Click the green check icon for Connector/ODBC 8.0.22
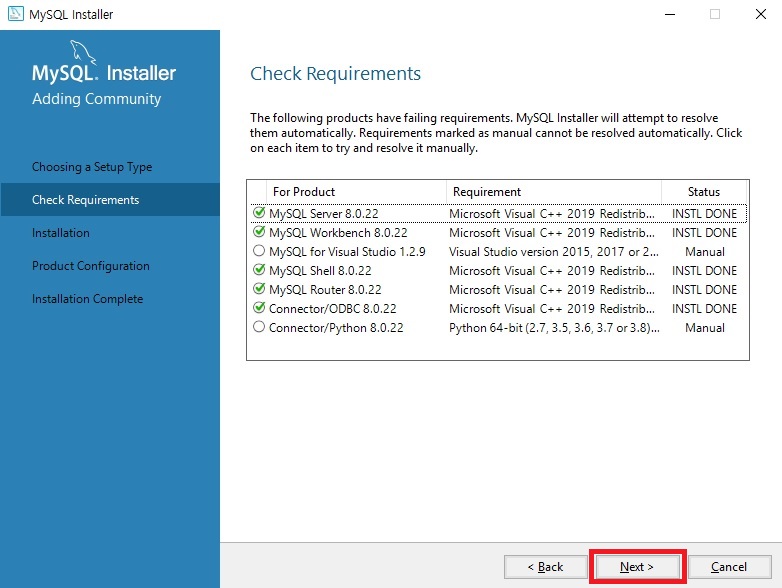The image size is (782, 588). tap(259, 307)
